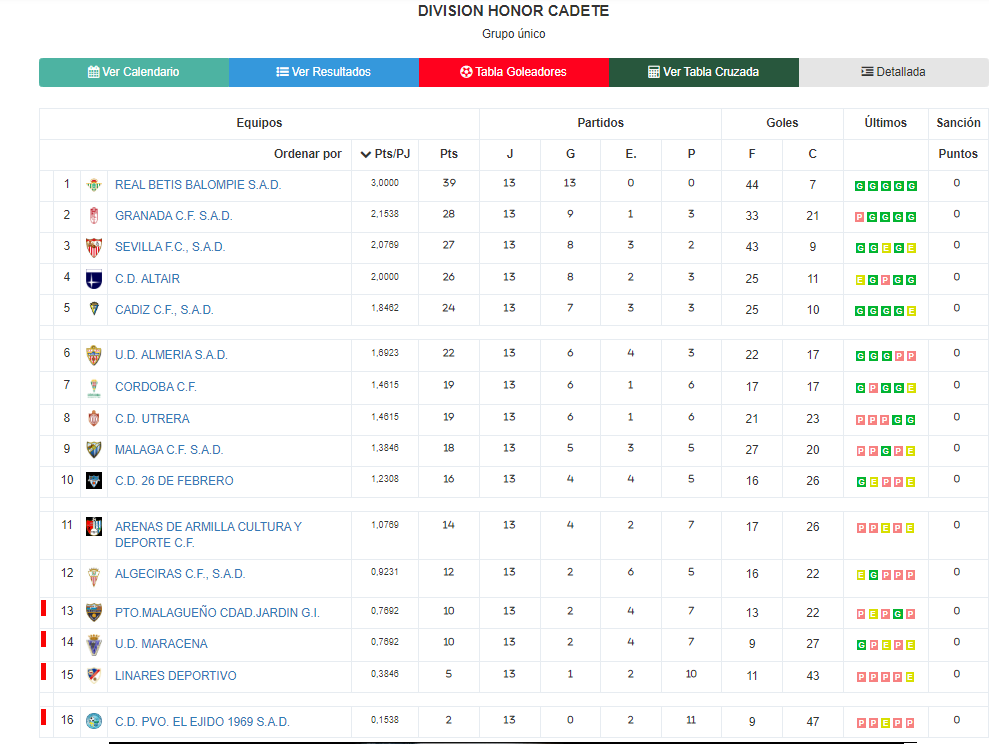Sort by the J matches played header
The width and height of the screenshot is (989, 744).
510,154
